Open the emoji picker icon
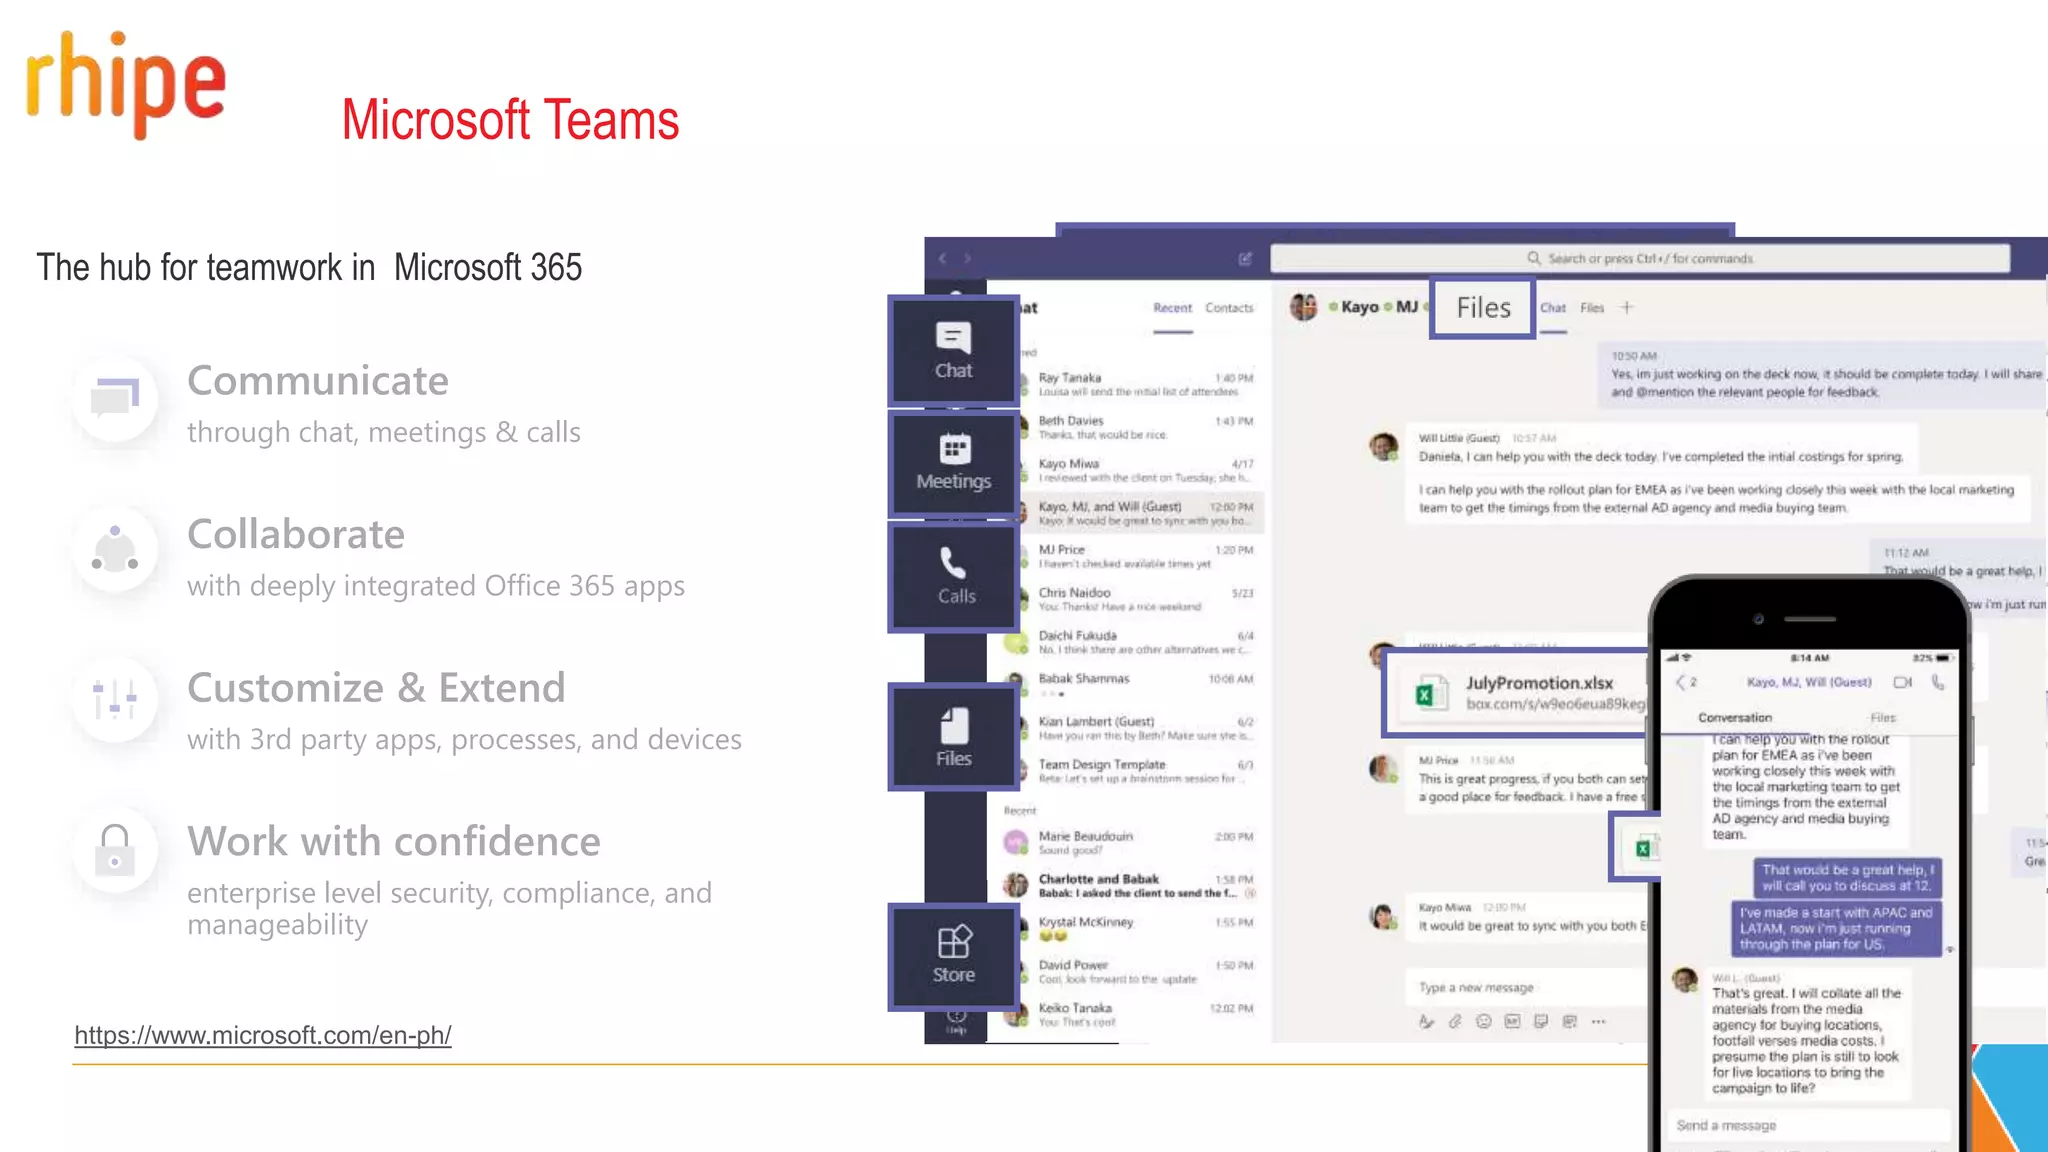This screenshot has height=1152, width=2048. click(x=1484, y=1021)
